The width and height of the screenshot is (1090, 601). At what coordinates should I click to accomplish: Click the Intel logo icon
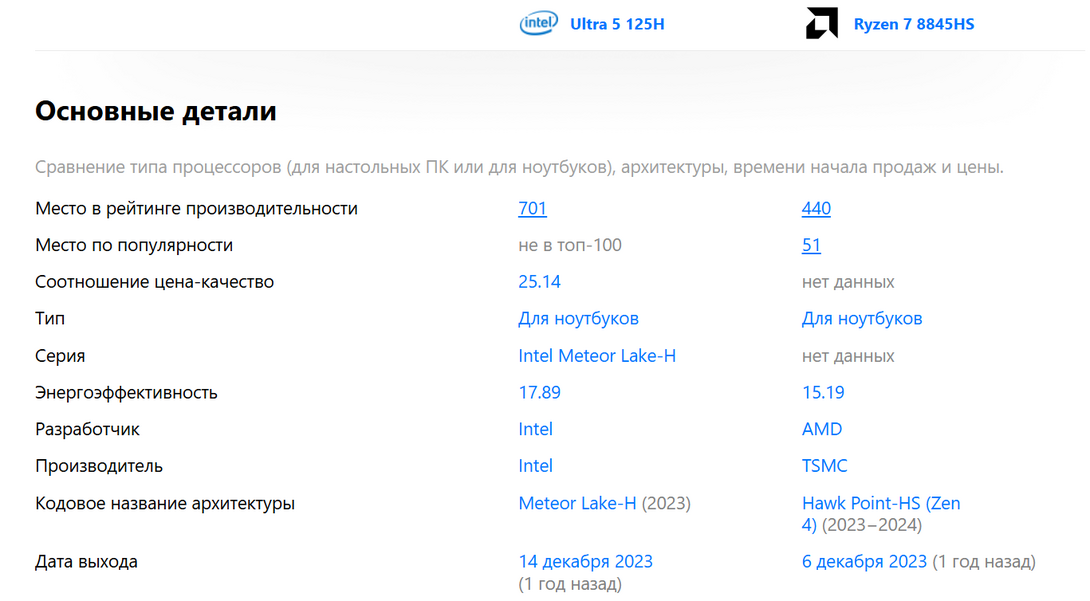pyautogui.click(x=539, y=24)
